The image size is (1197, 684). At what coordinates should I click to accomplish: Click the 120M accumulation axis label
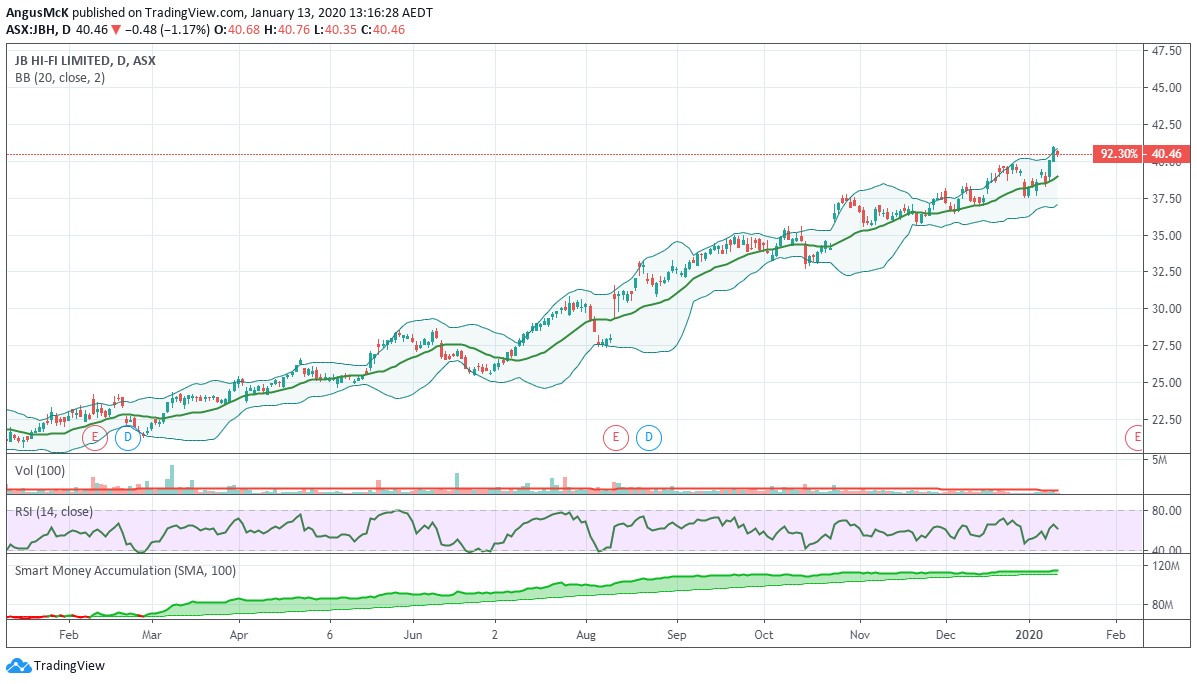[x=1165, y=566]
